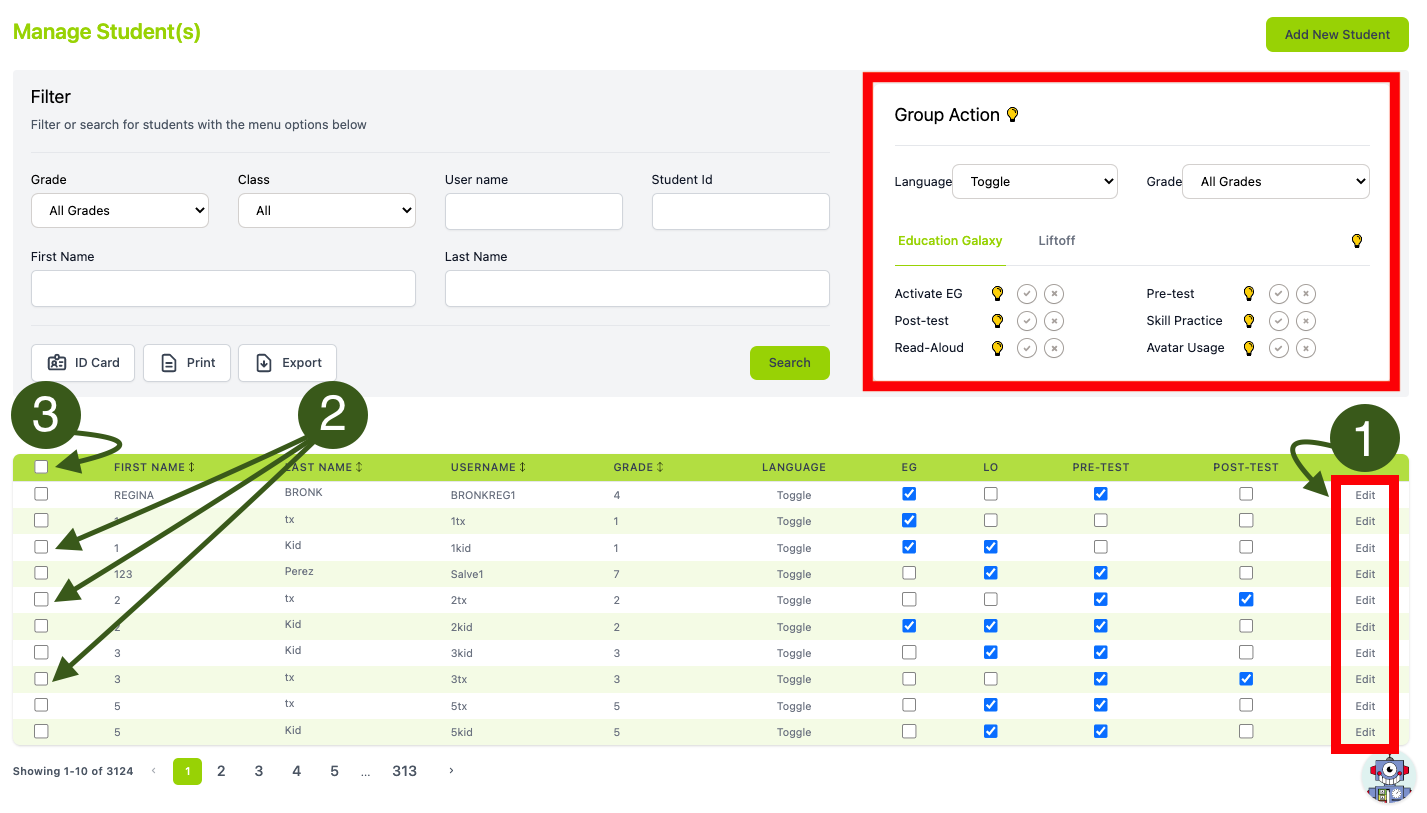This screenshot has width=1427, height=813.
Task: Check LO for username 1tx
Action: [990, 520]
